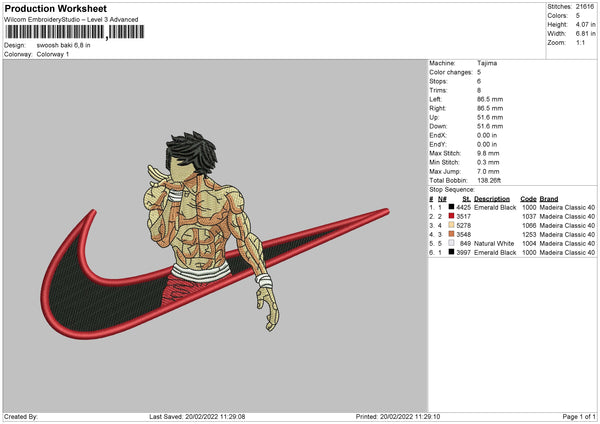Click the black swatch in stop row 1
This screenshot has width=600, height=424.
[452, 207]
